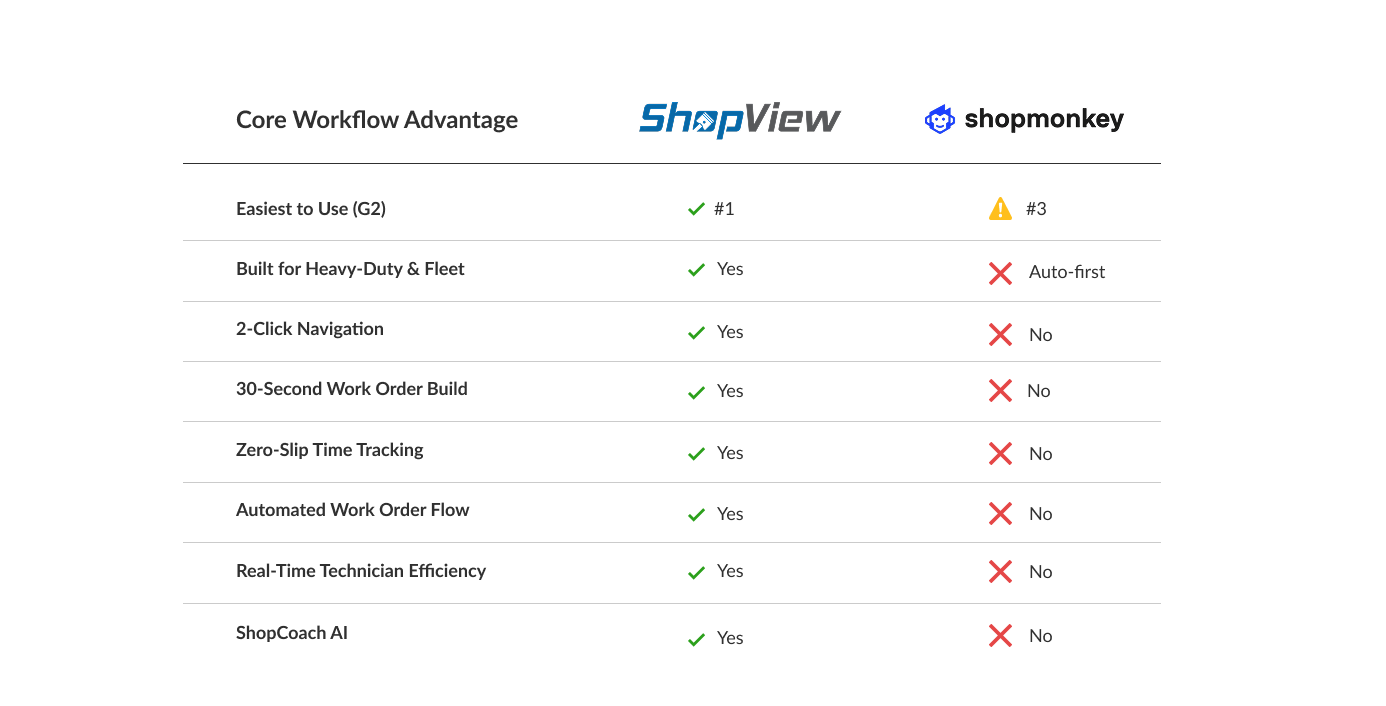1386x706 pixels.
Task: Click the Auto-first text
Action: [1067, 272]
